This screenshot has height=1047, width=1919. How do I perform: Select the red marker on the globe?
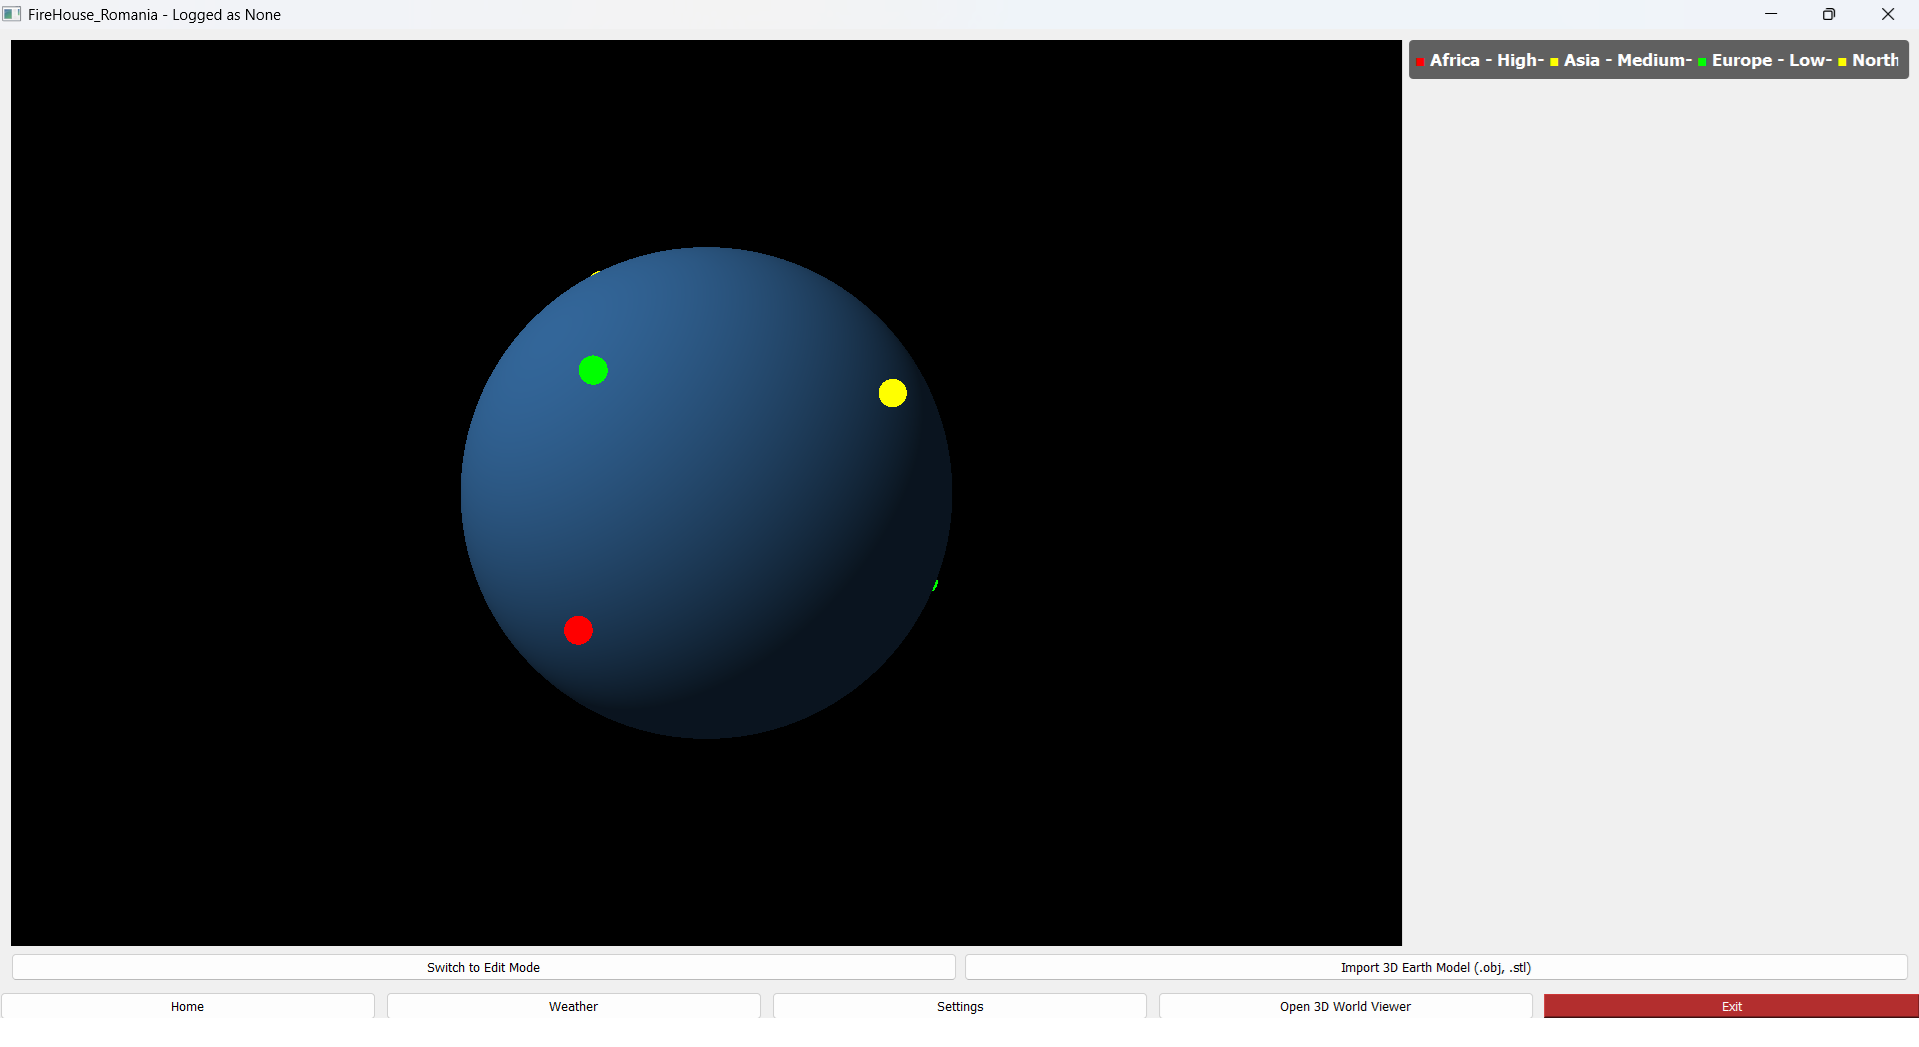point(578,630)
